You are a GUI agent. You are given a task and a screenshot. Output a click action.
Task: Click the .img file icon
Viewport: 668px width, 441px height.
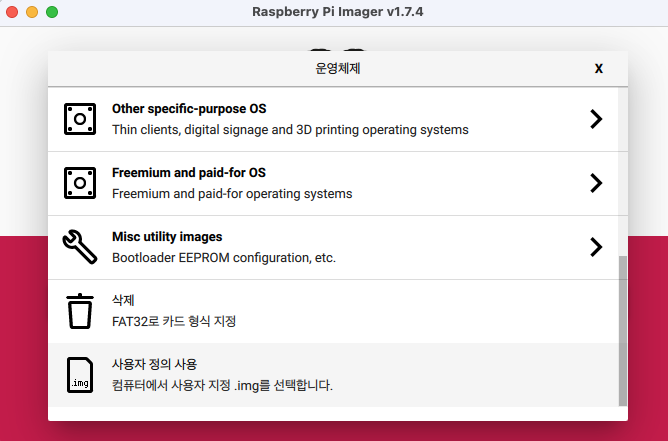[80, 375]
